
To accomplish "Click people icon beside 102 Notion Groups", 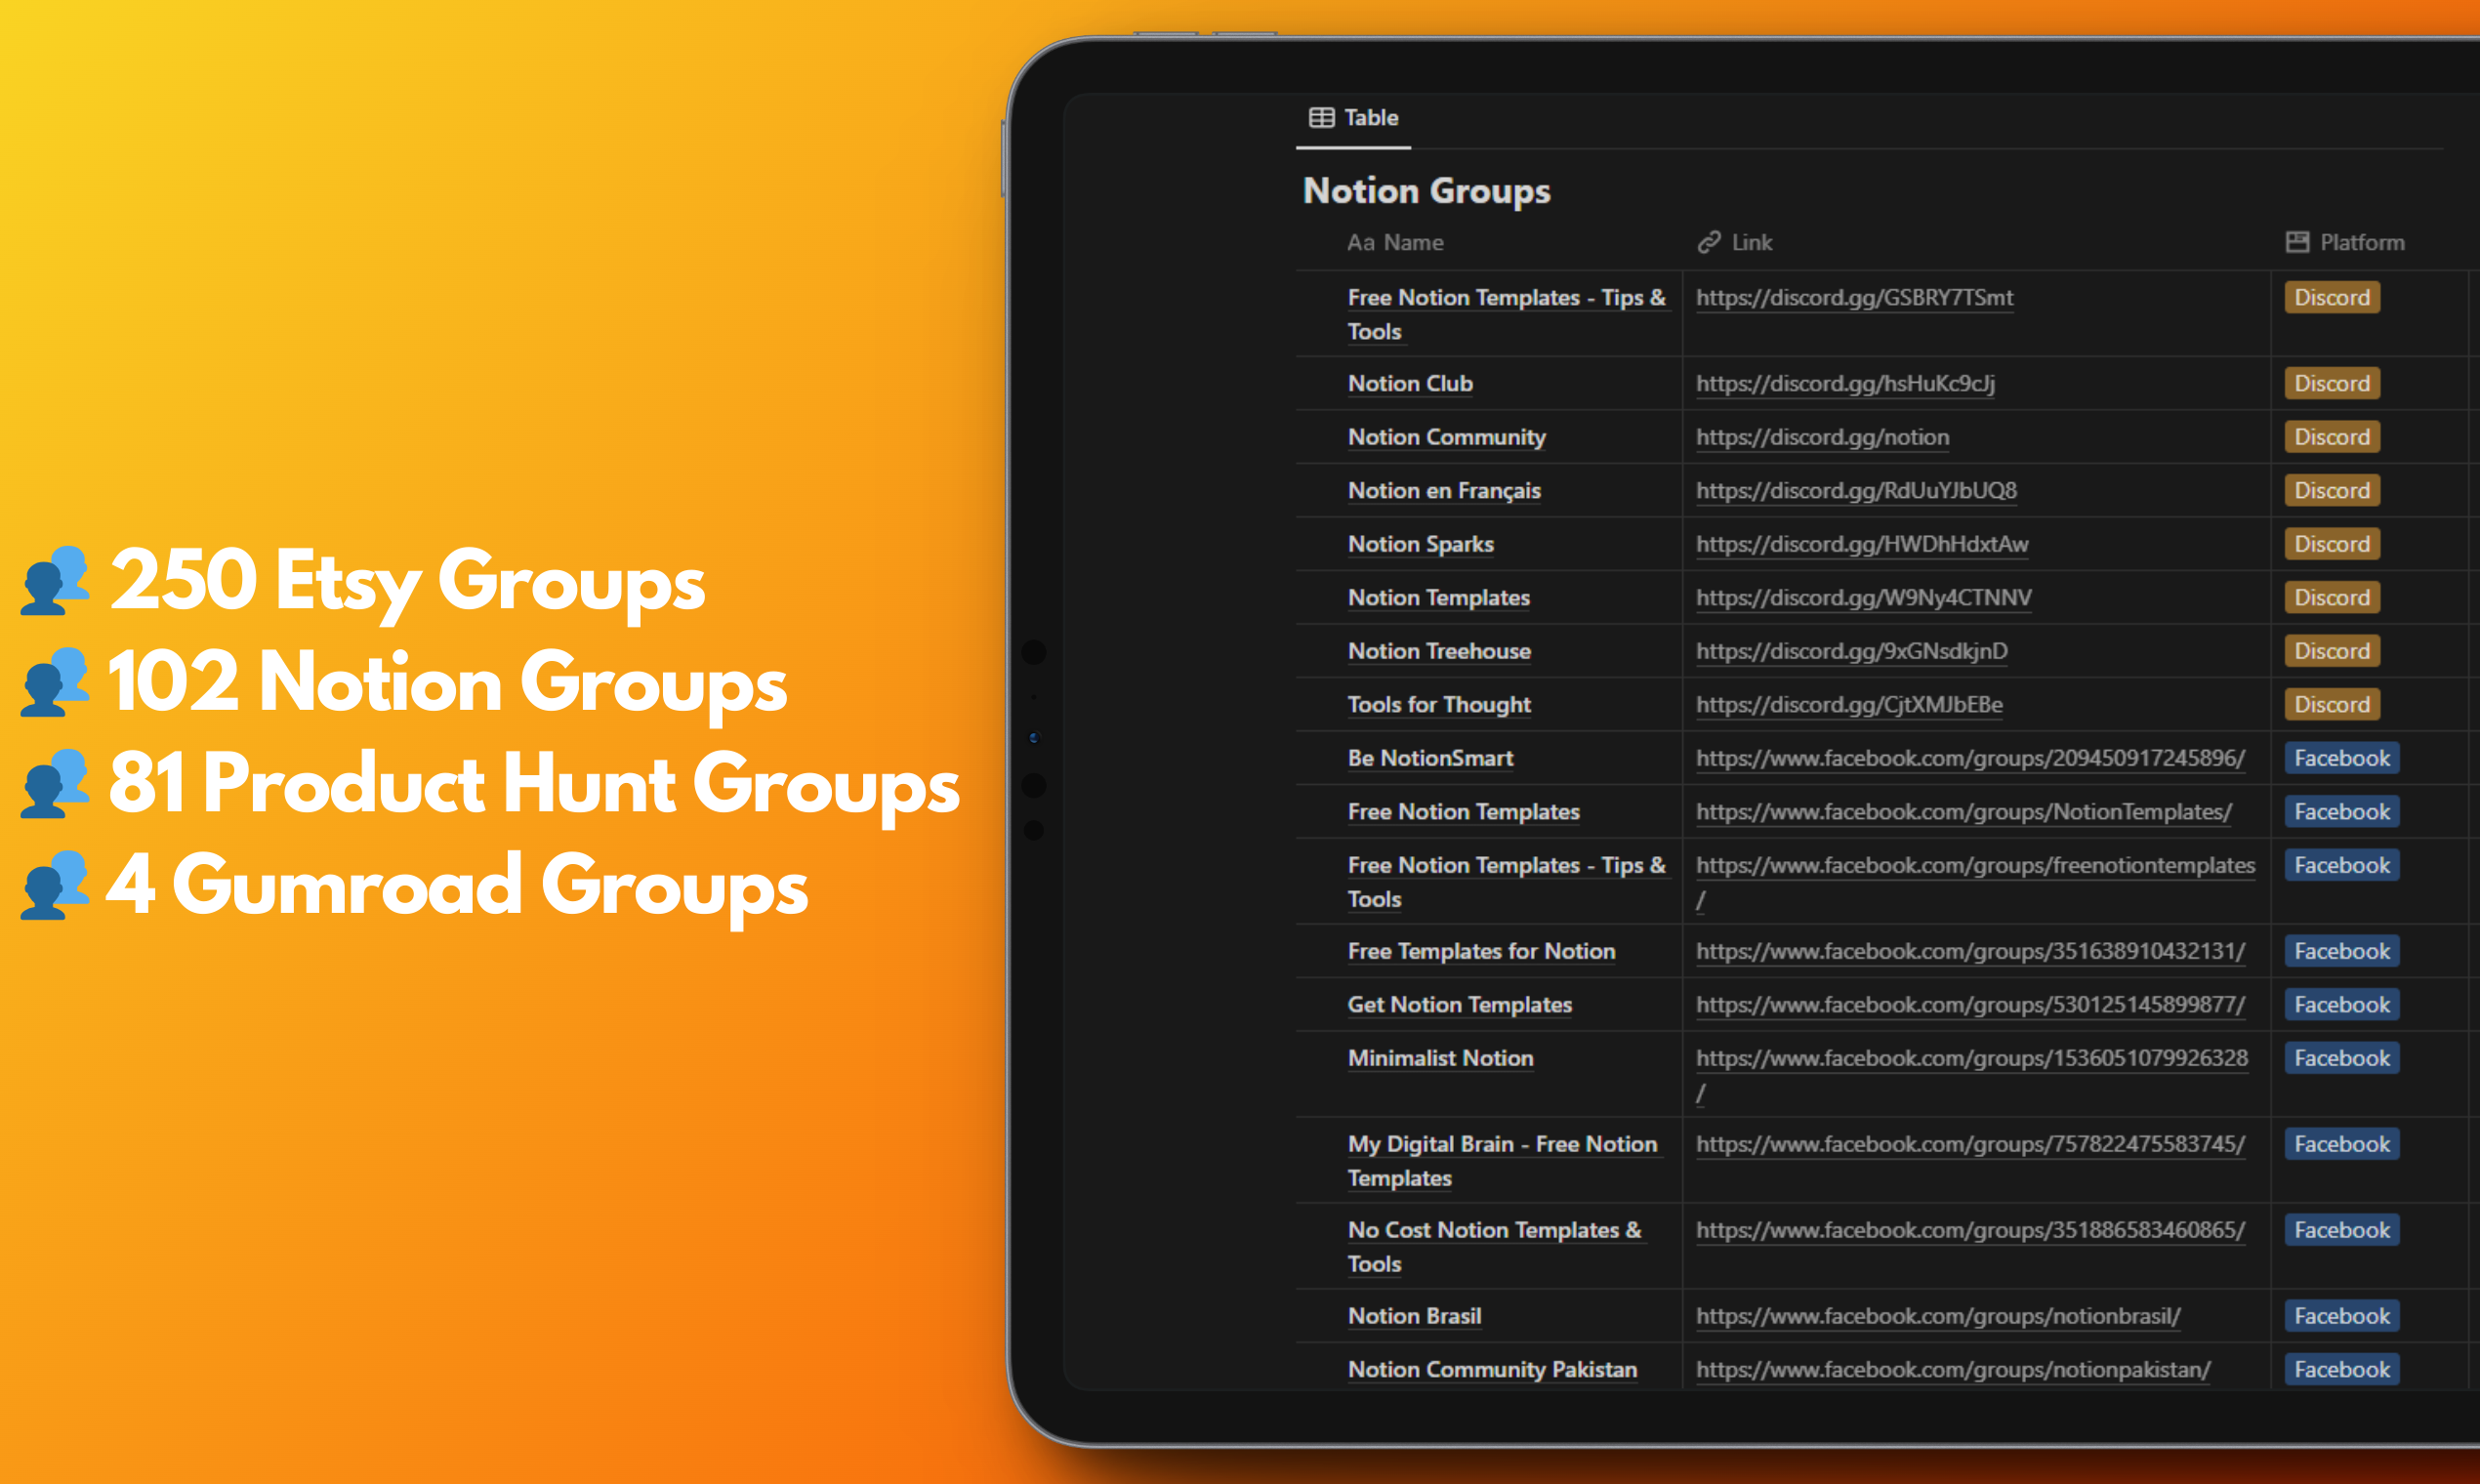I will point(55,682).
